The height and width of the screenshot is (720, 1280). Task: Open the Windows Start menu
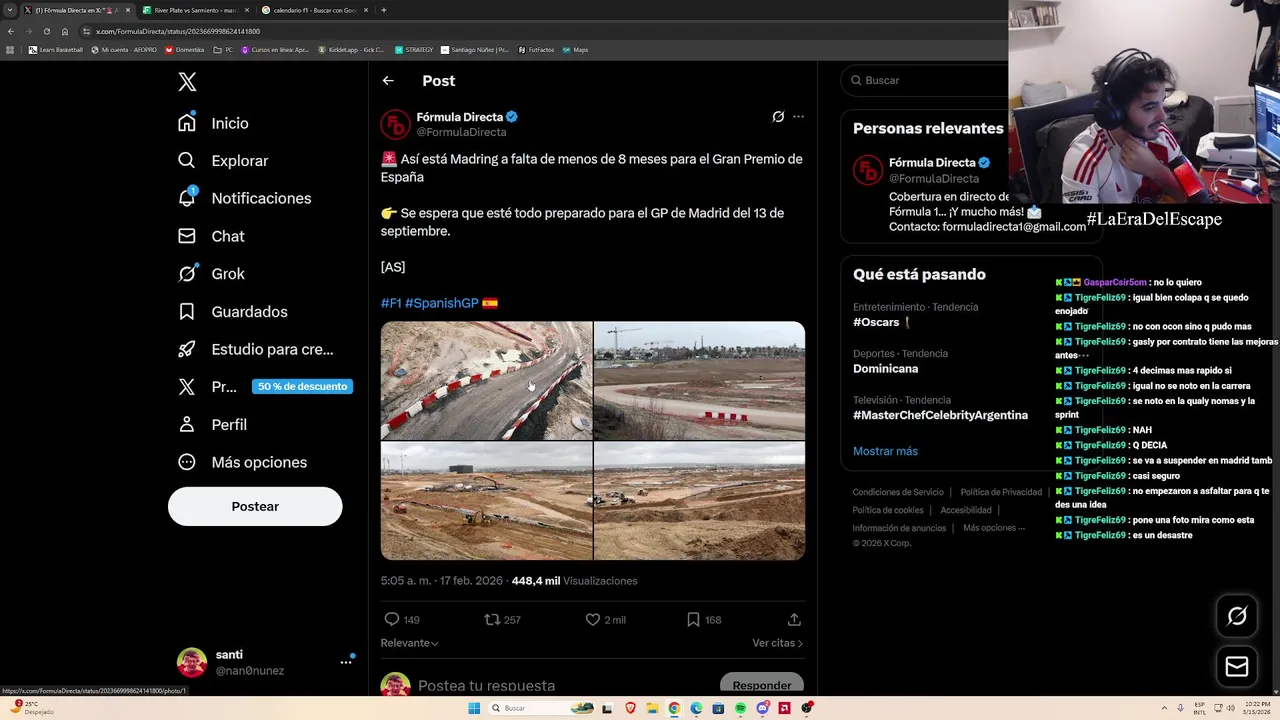tap(474, 708)
